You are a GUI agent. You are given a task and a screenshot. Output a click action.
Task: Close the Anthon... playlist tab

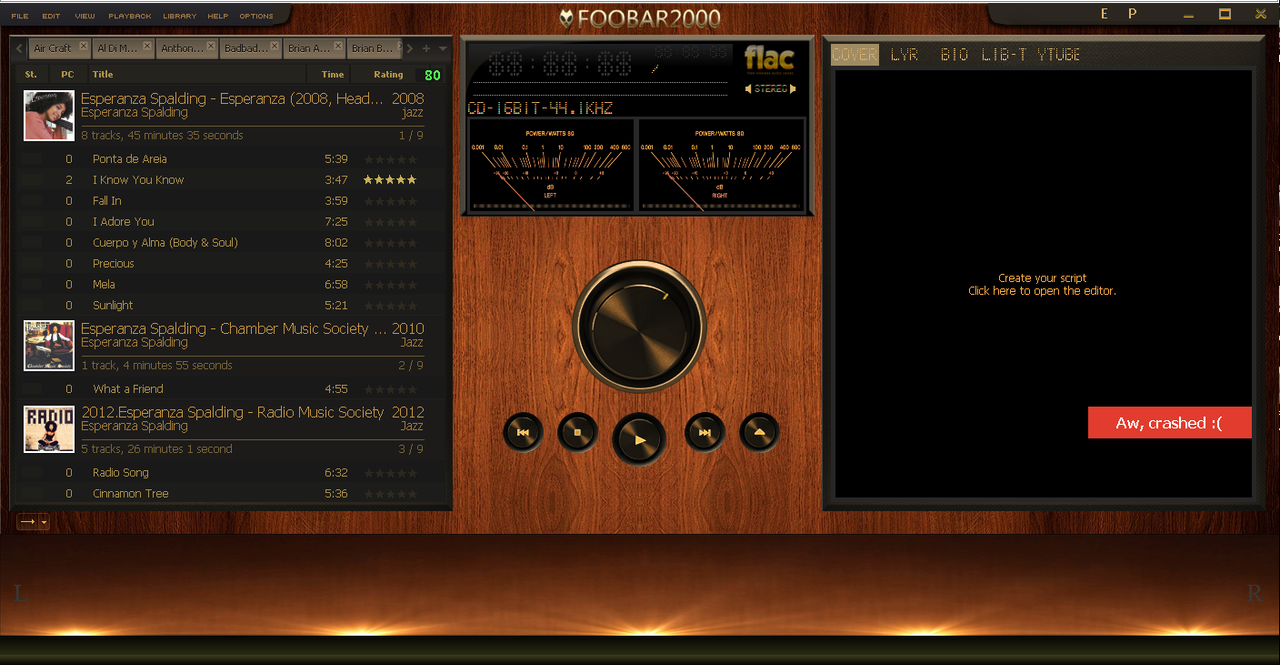coord(211,45)
